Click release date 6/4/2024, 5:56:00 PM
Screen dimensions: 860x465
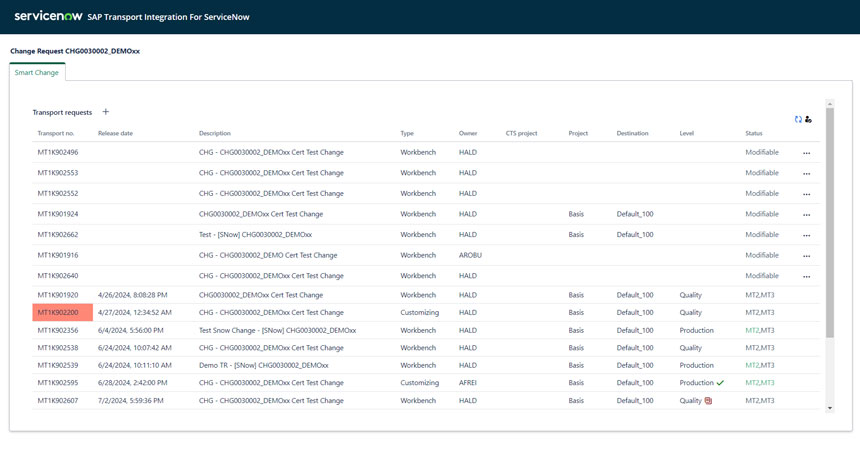point(131,331)
